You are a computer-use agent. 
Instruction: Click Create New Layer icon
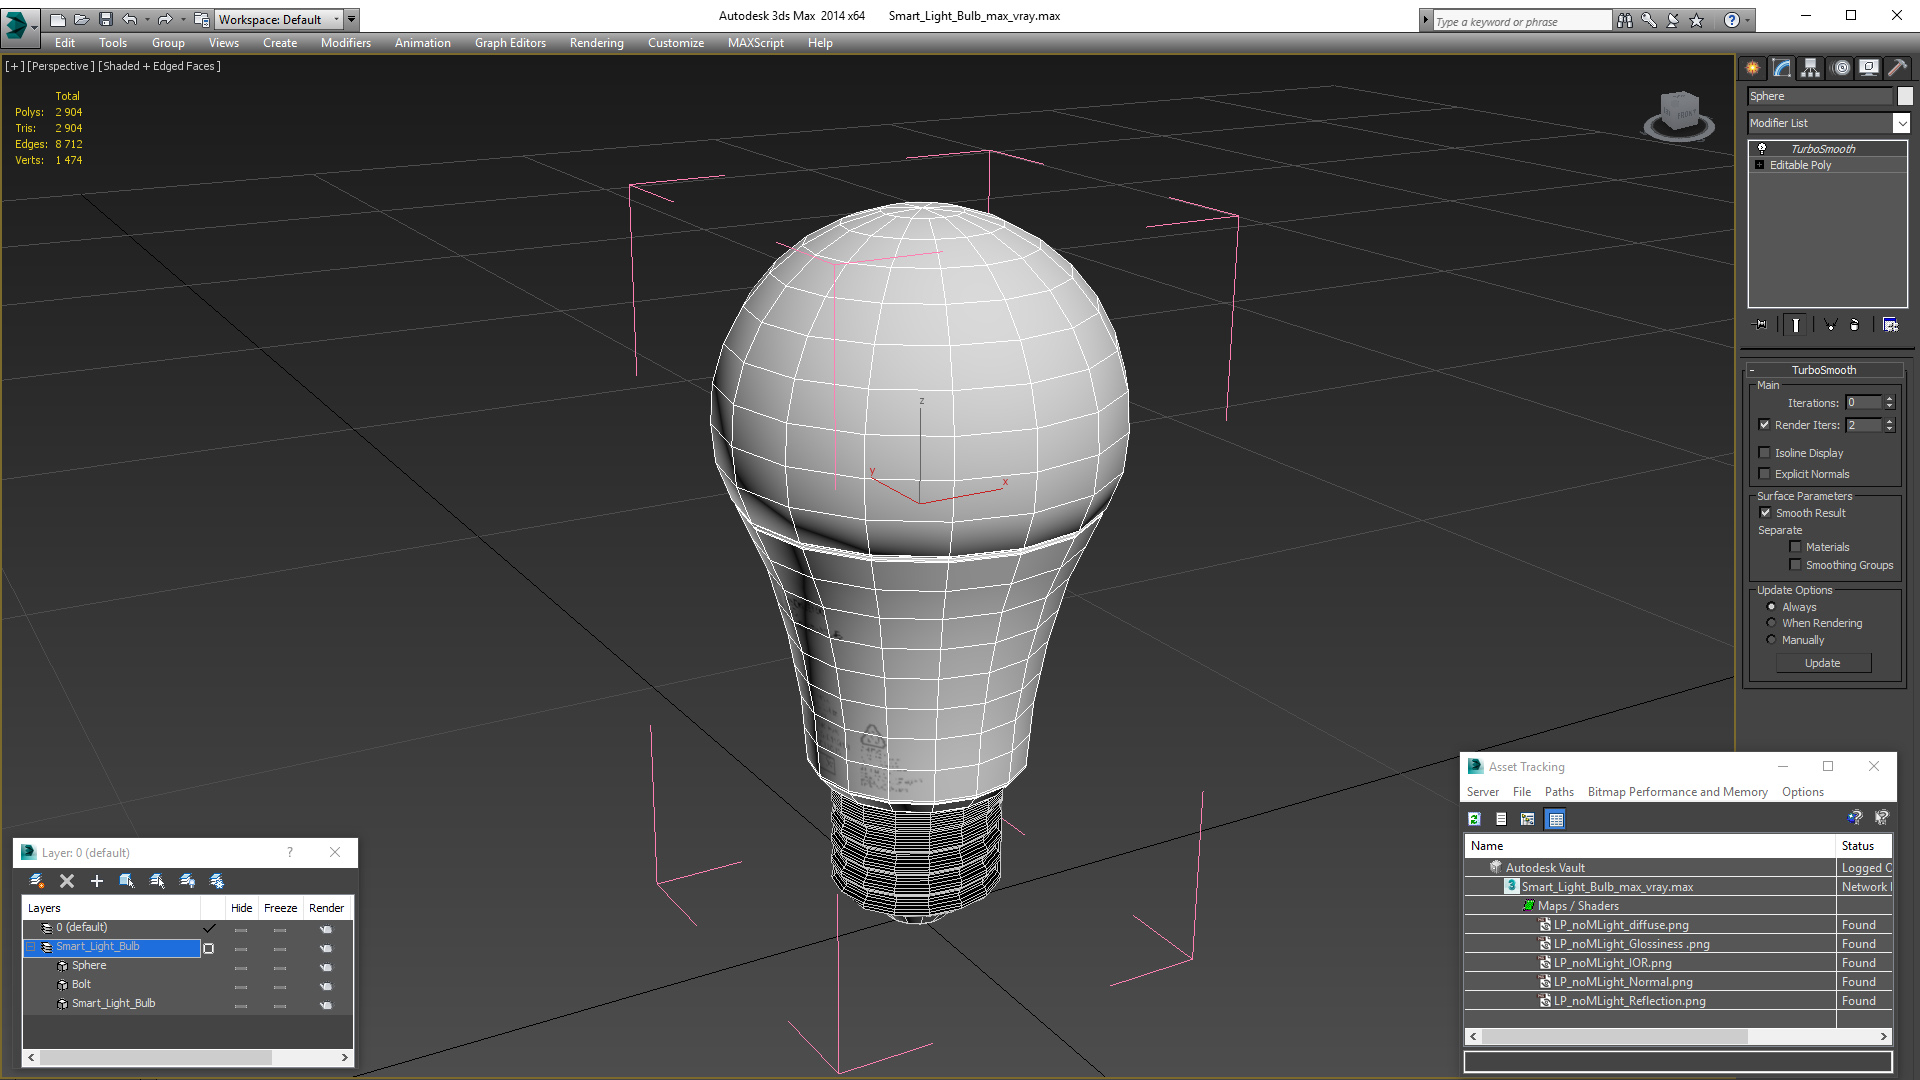tap(37, 881)
